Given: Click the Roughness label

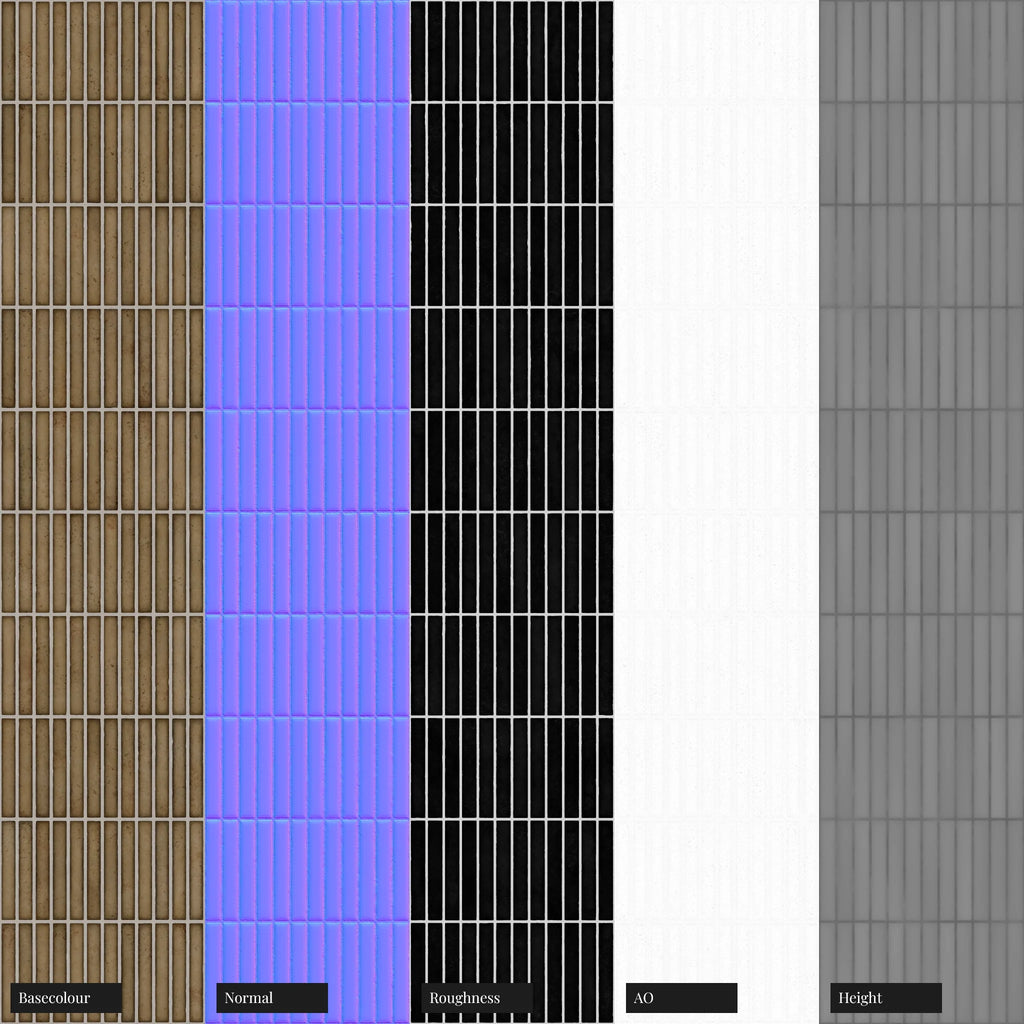Looking at the screenshot, I should pos(464,998).
